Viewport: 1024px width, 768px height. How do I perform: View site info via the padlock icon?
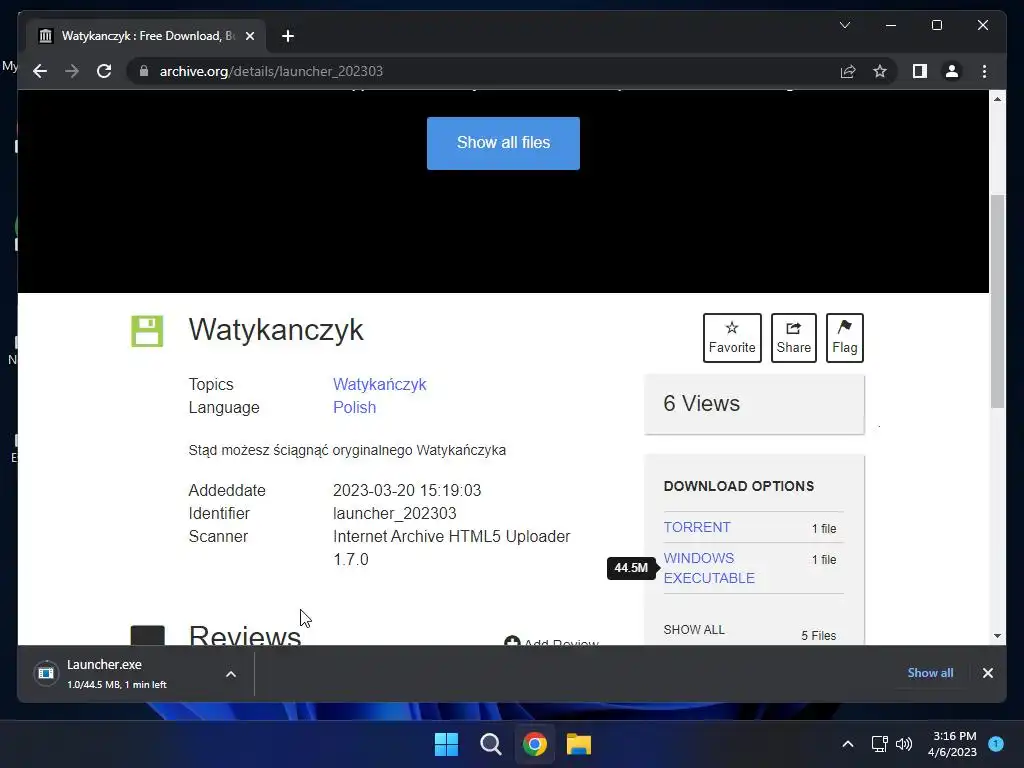pos(144,71)
